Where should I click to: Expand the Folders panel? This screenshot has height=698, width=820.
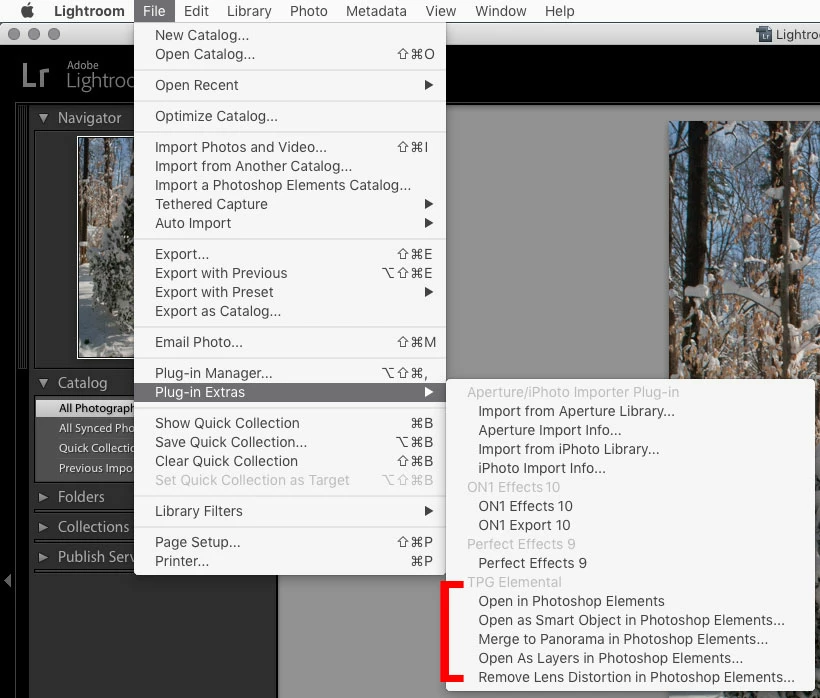pyautogui.click(x=43, y=497)
